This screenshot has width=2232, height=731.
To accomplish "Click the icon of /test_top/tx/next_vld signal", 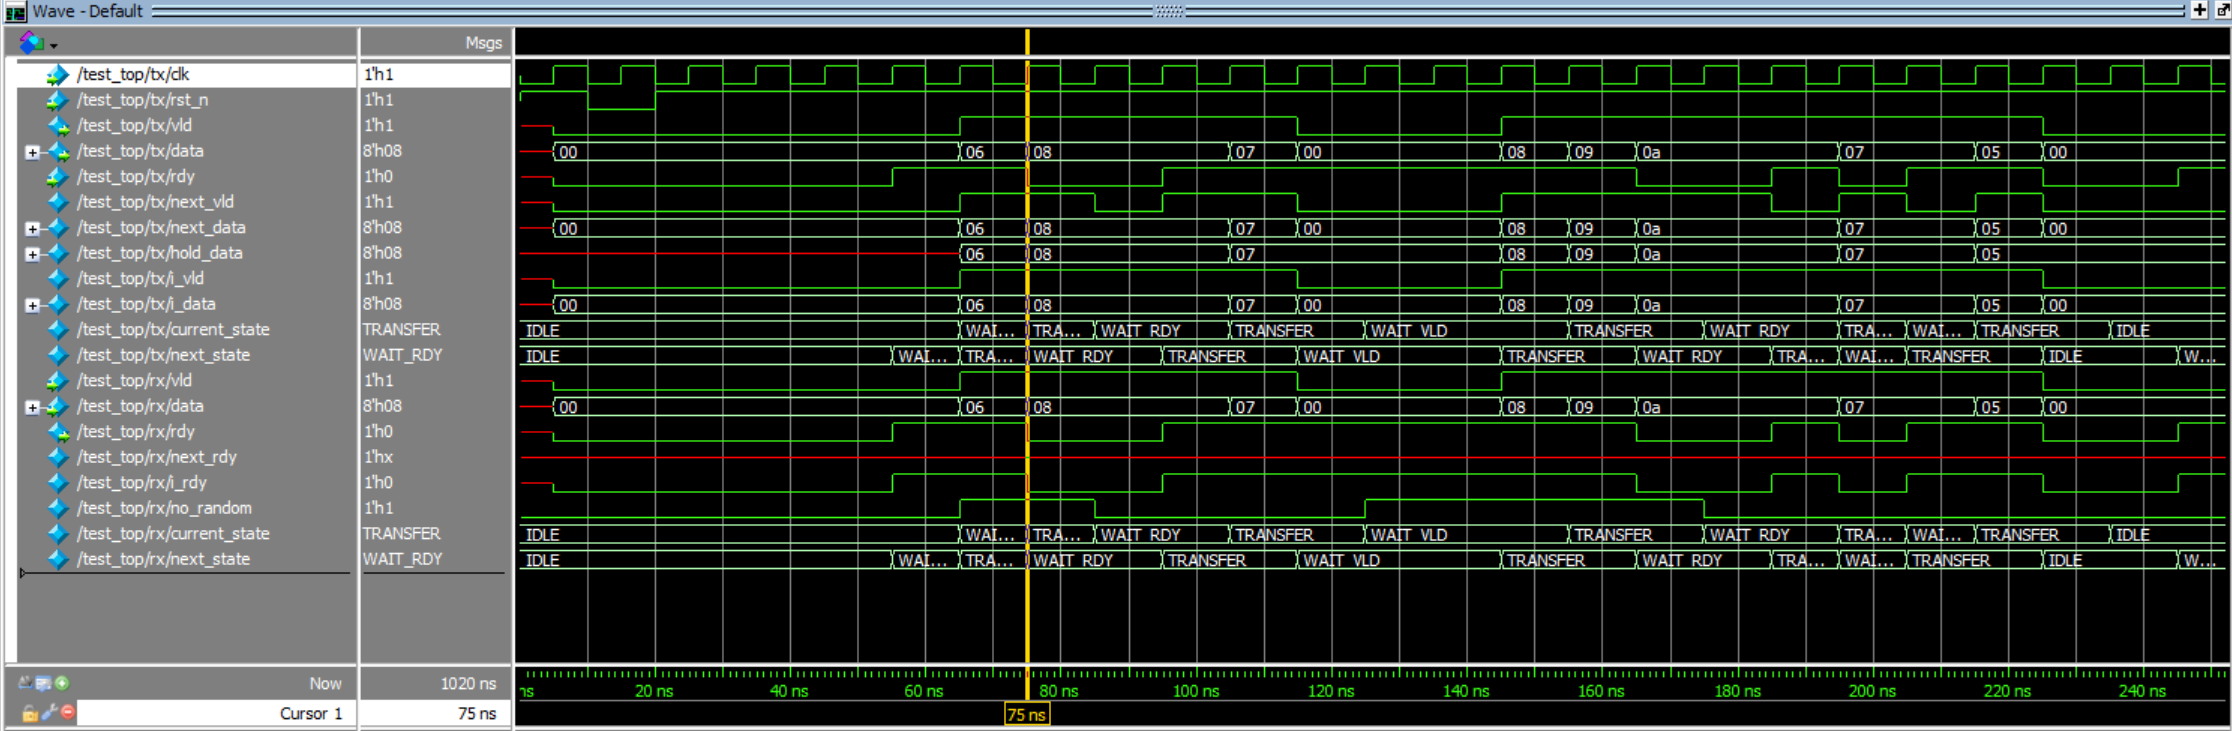I will (x=58, y=202).
